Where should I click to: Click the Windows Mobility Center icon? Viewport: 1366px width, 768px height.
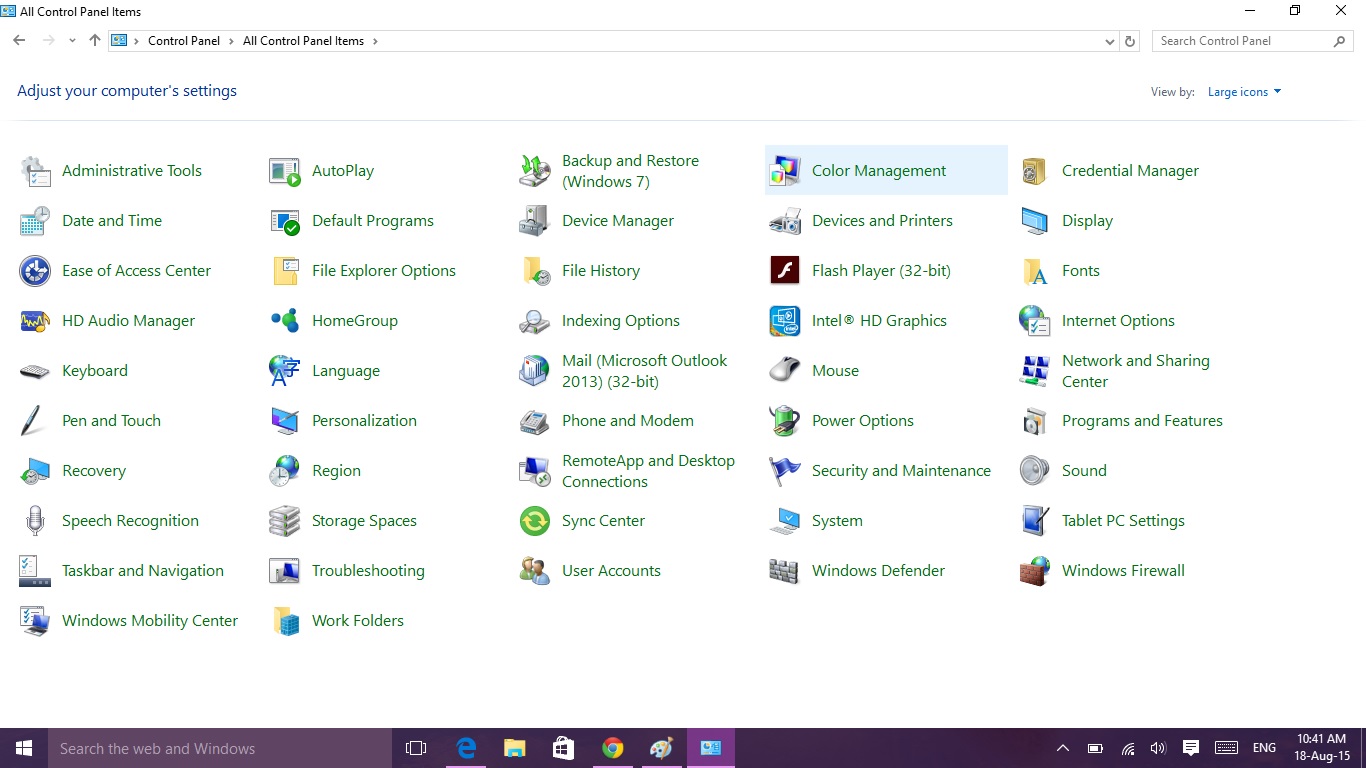35,621
